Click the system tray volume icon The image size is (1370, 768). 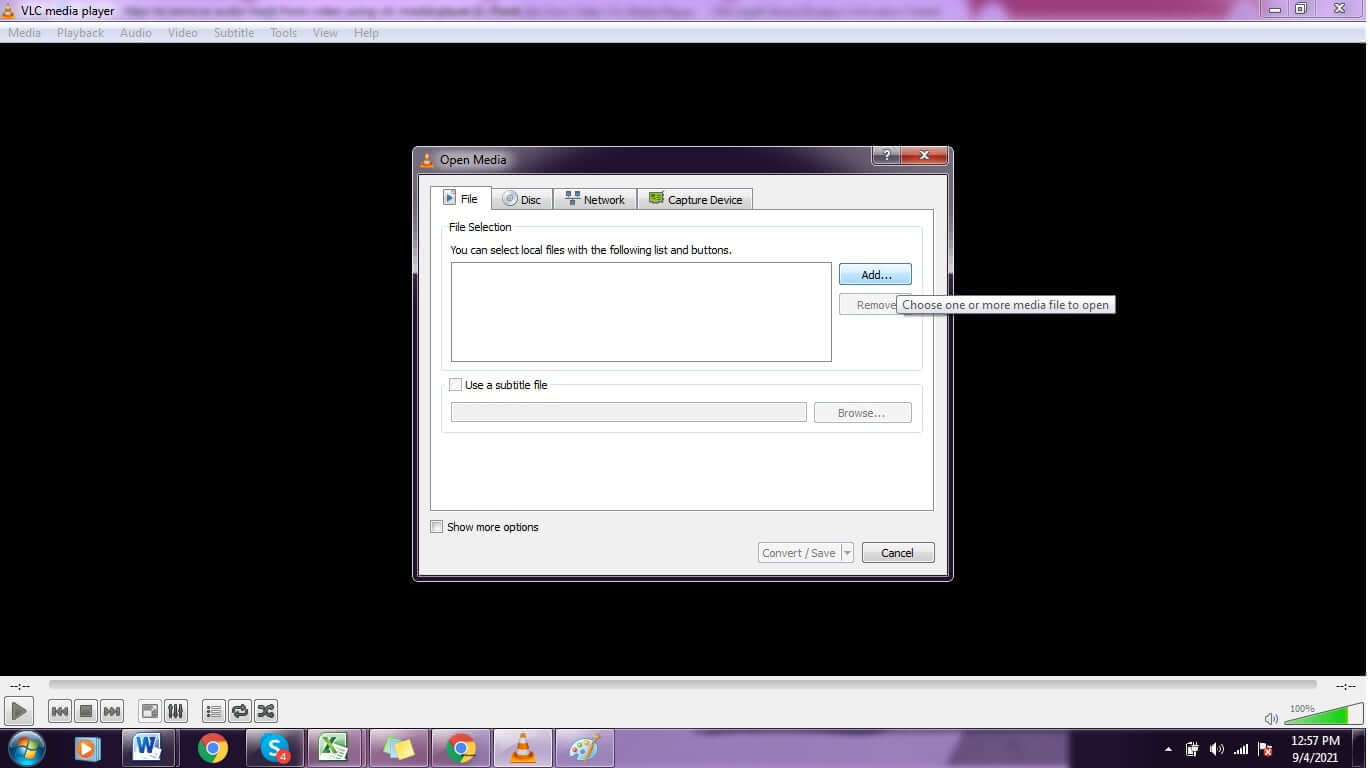1217,749
